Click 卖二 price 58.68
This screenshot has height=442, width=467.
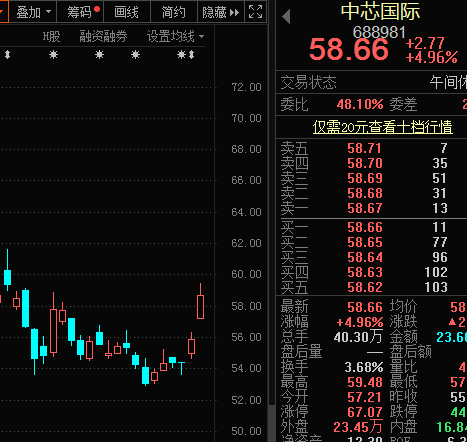click(365, 193)
